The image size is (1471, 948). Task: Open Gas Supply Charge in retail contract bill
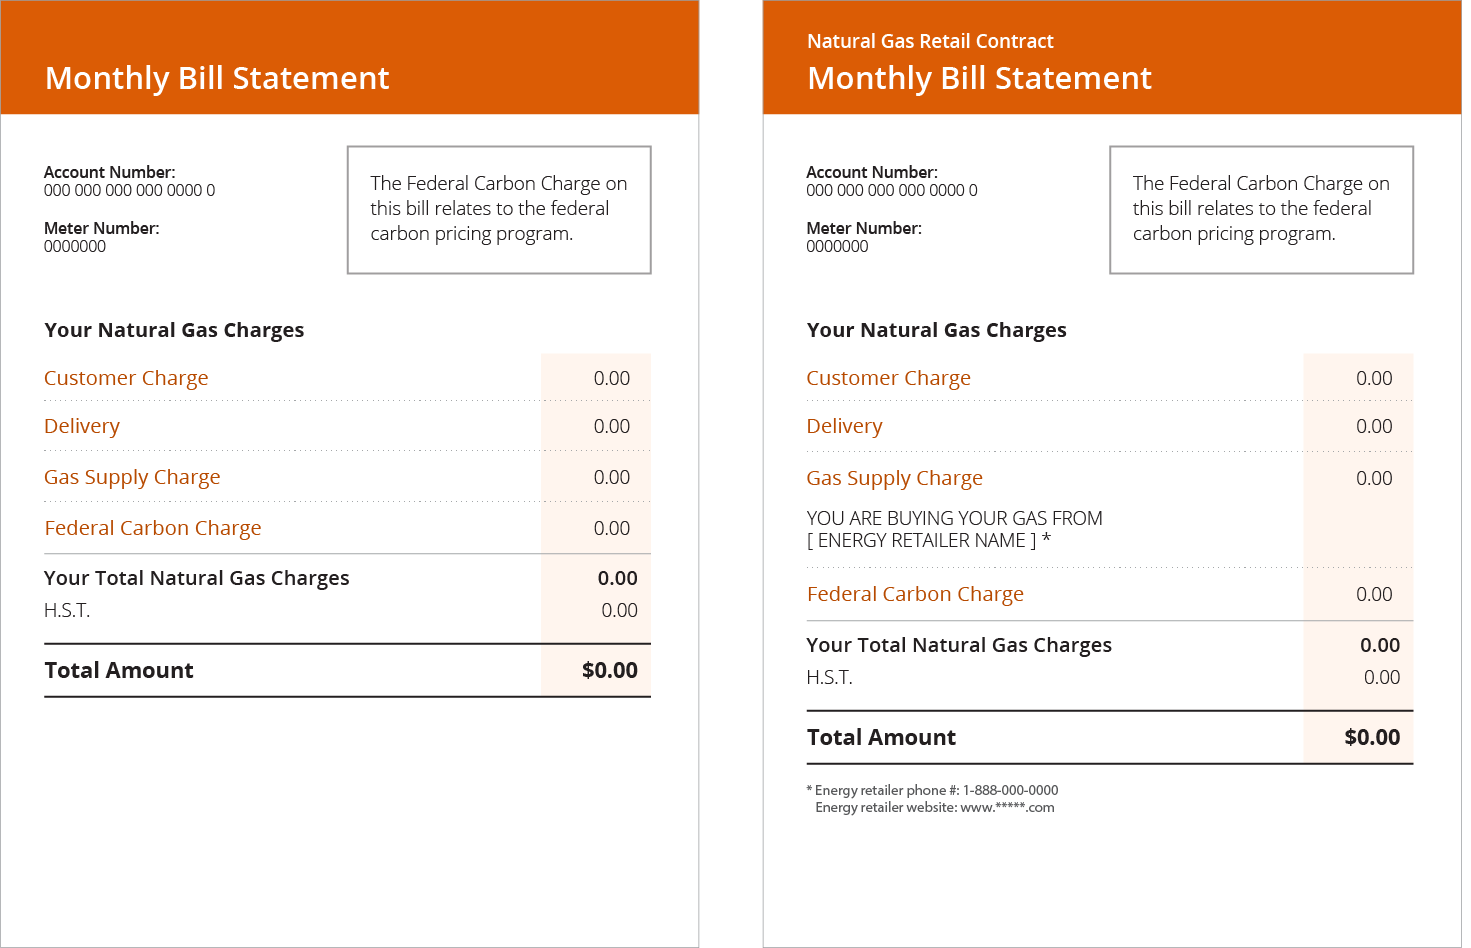pyautogui.click(x=894, y=478)
